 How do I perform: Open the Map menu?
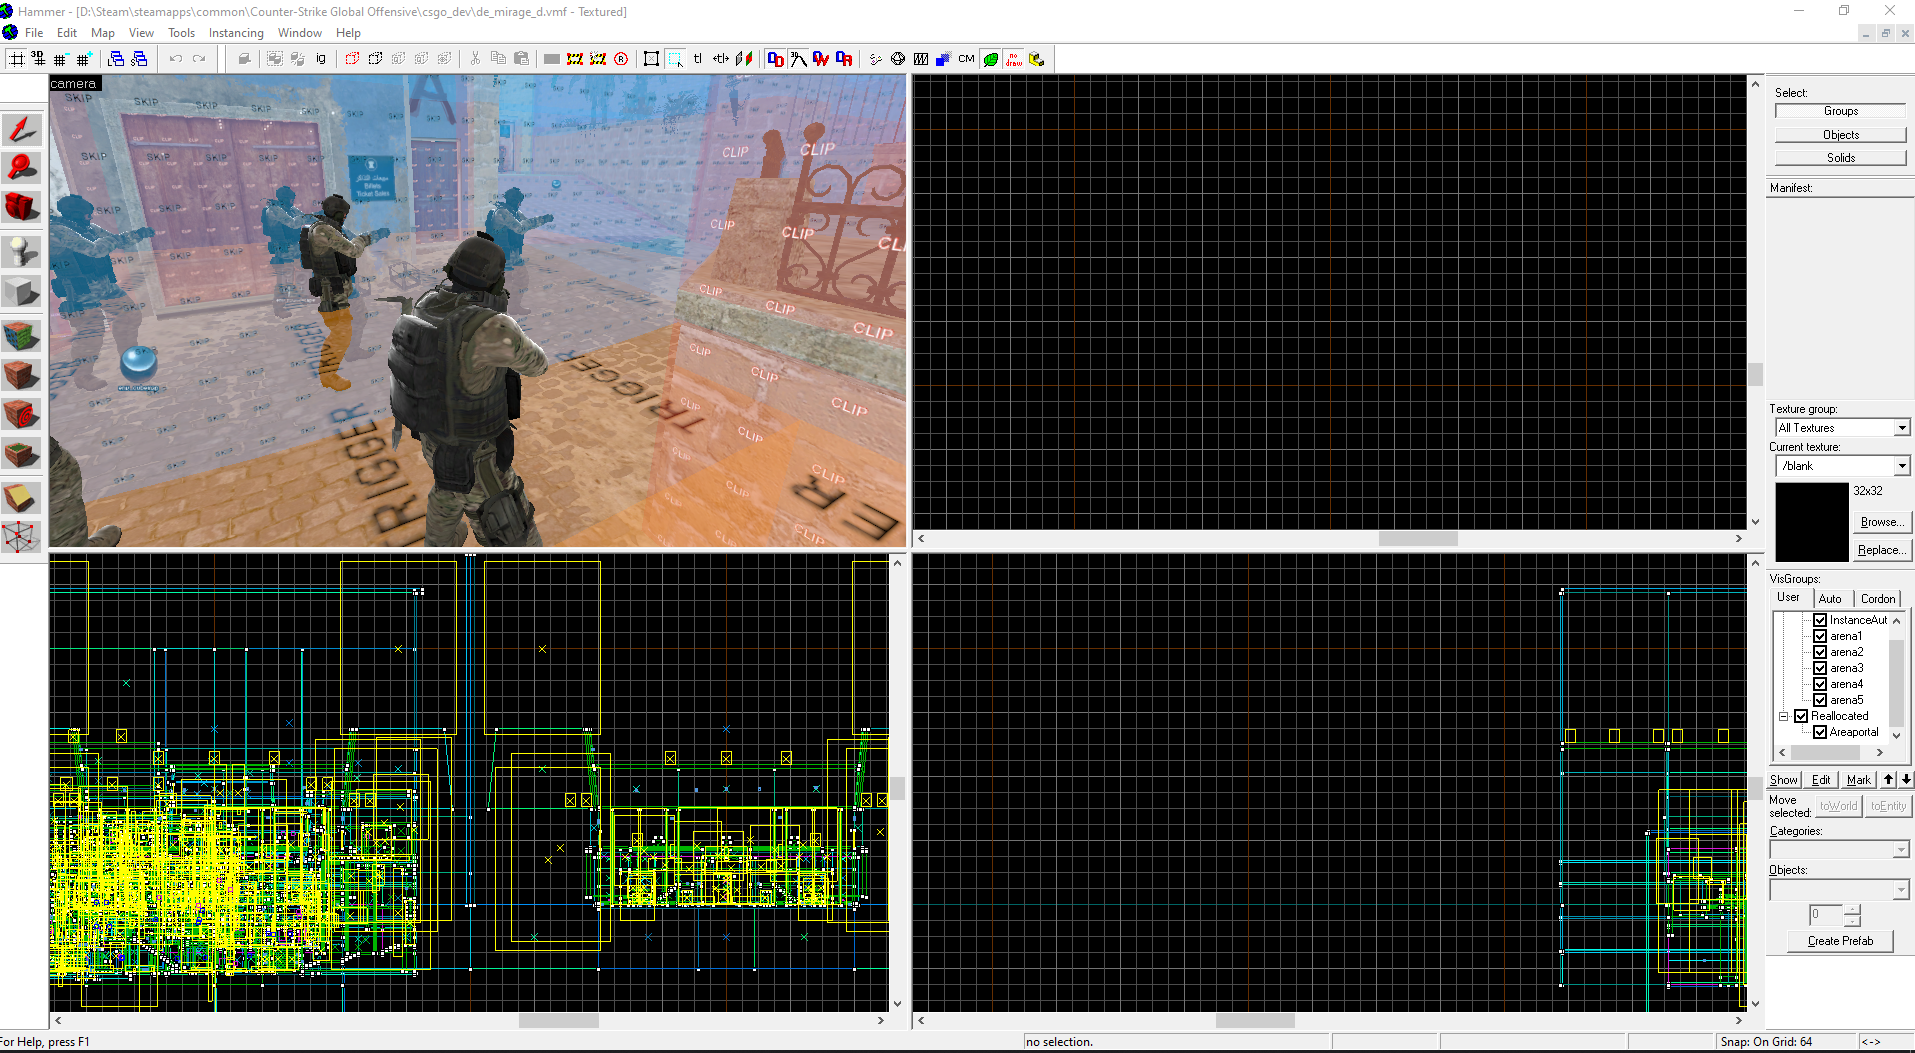click(x=102, y=33)
